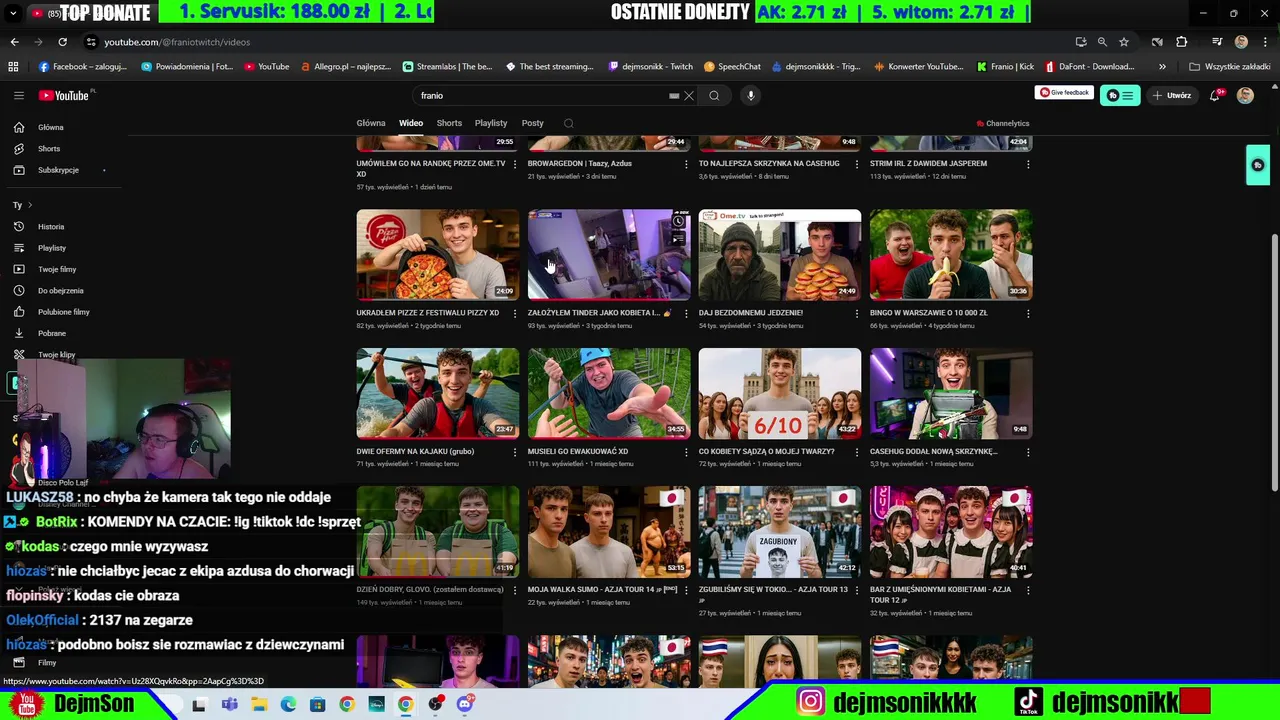Open the MUSIELI GO EWAKUOWAĆ XD thumbnail
Screen dimensions: 1280x720
point(609,393)
